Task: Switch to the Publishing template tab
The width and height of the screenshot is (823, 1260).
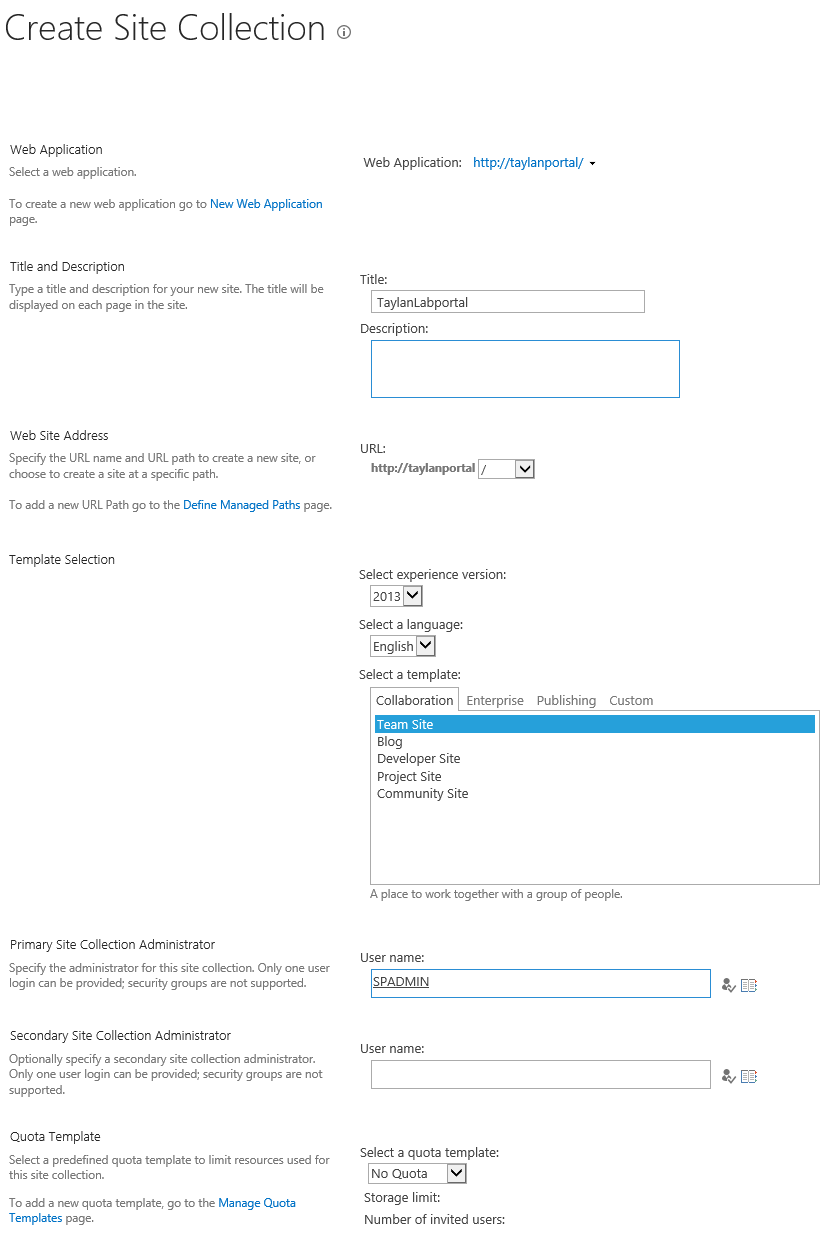Action: tap(566, 700)
